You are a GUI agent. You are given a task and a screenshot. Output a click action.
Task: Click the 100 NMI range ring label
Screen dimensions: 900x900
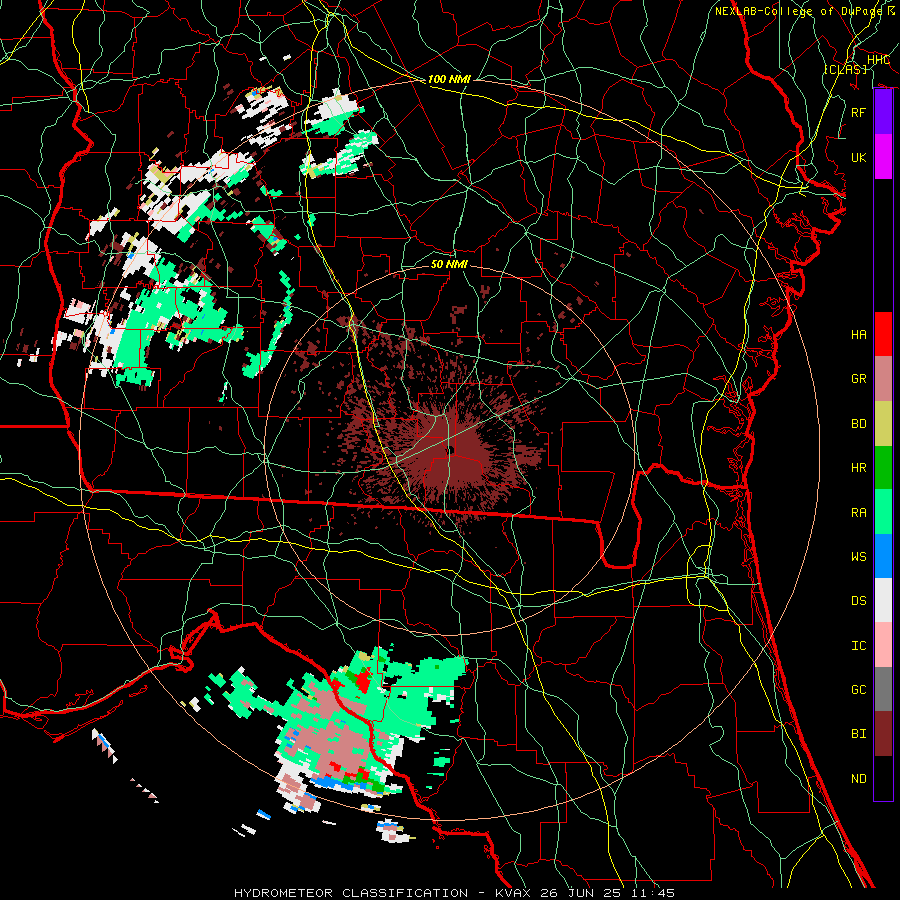[x=449, y=79]
